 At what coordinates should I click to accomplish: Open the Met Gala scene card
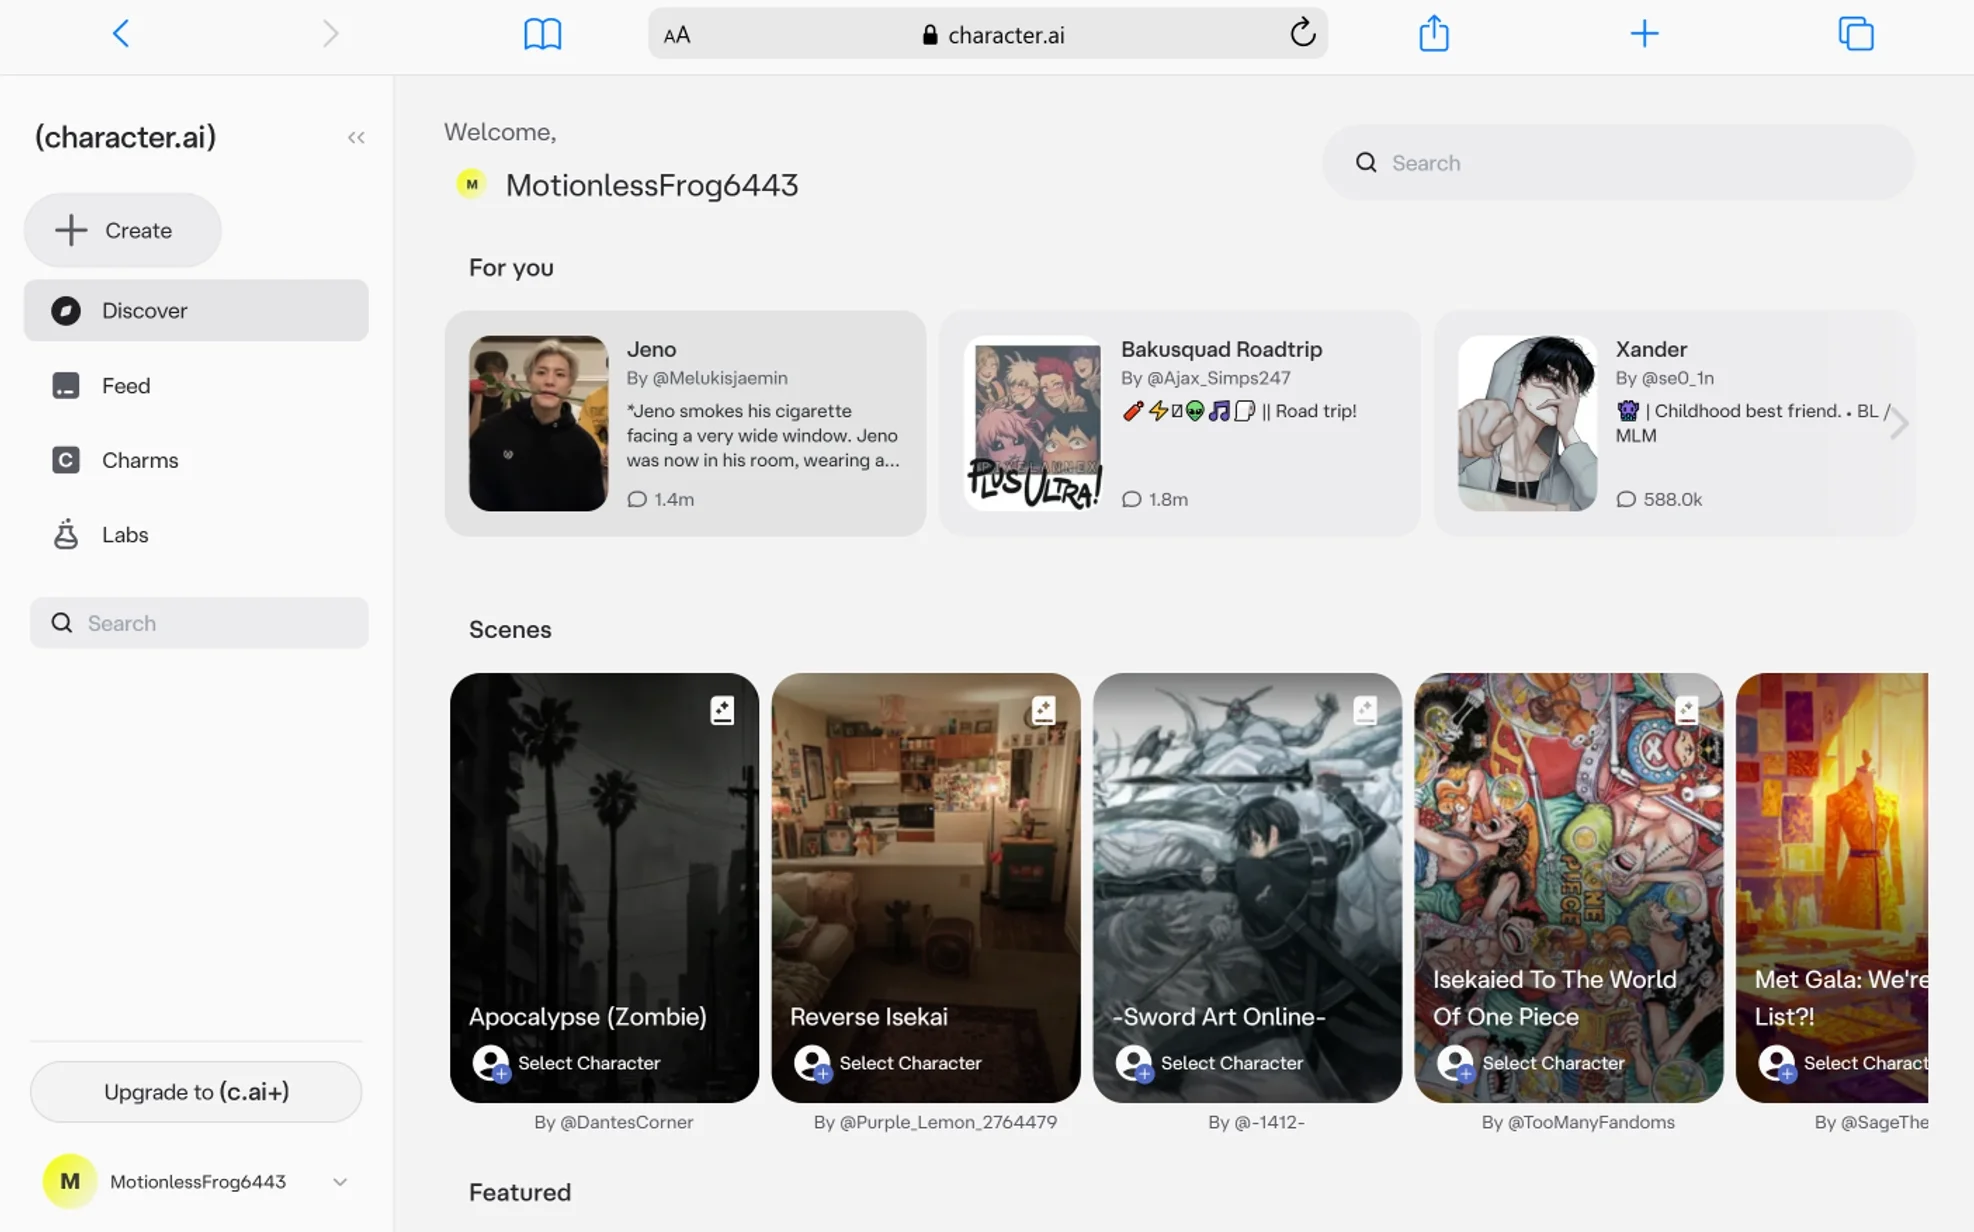1832,888
